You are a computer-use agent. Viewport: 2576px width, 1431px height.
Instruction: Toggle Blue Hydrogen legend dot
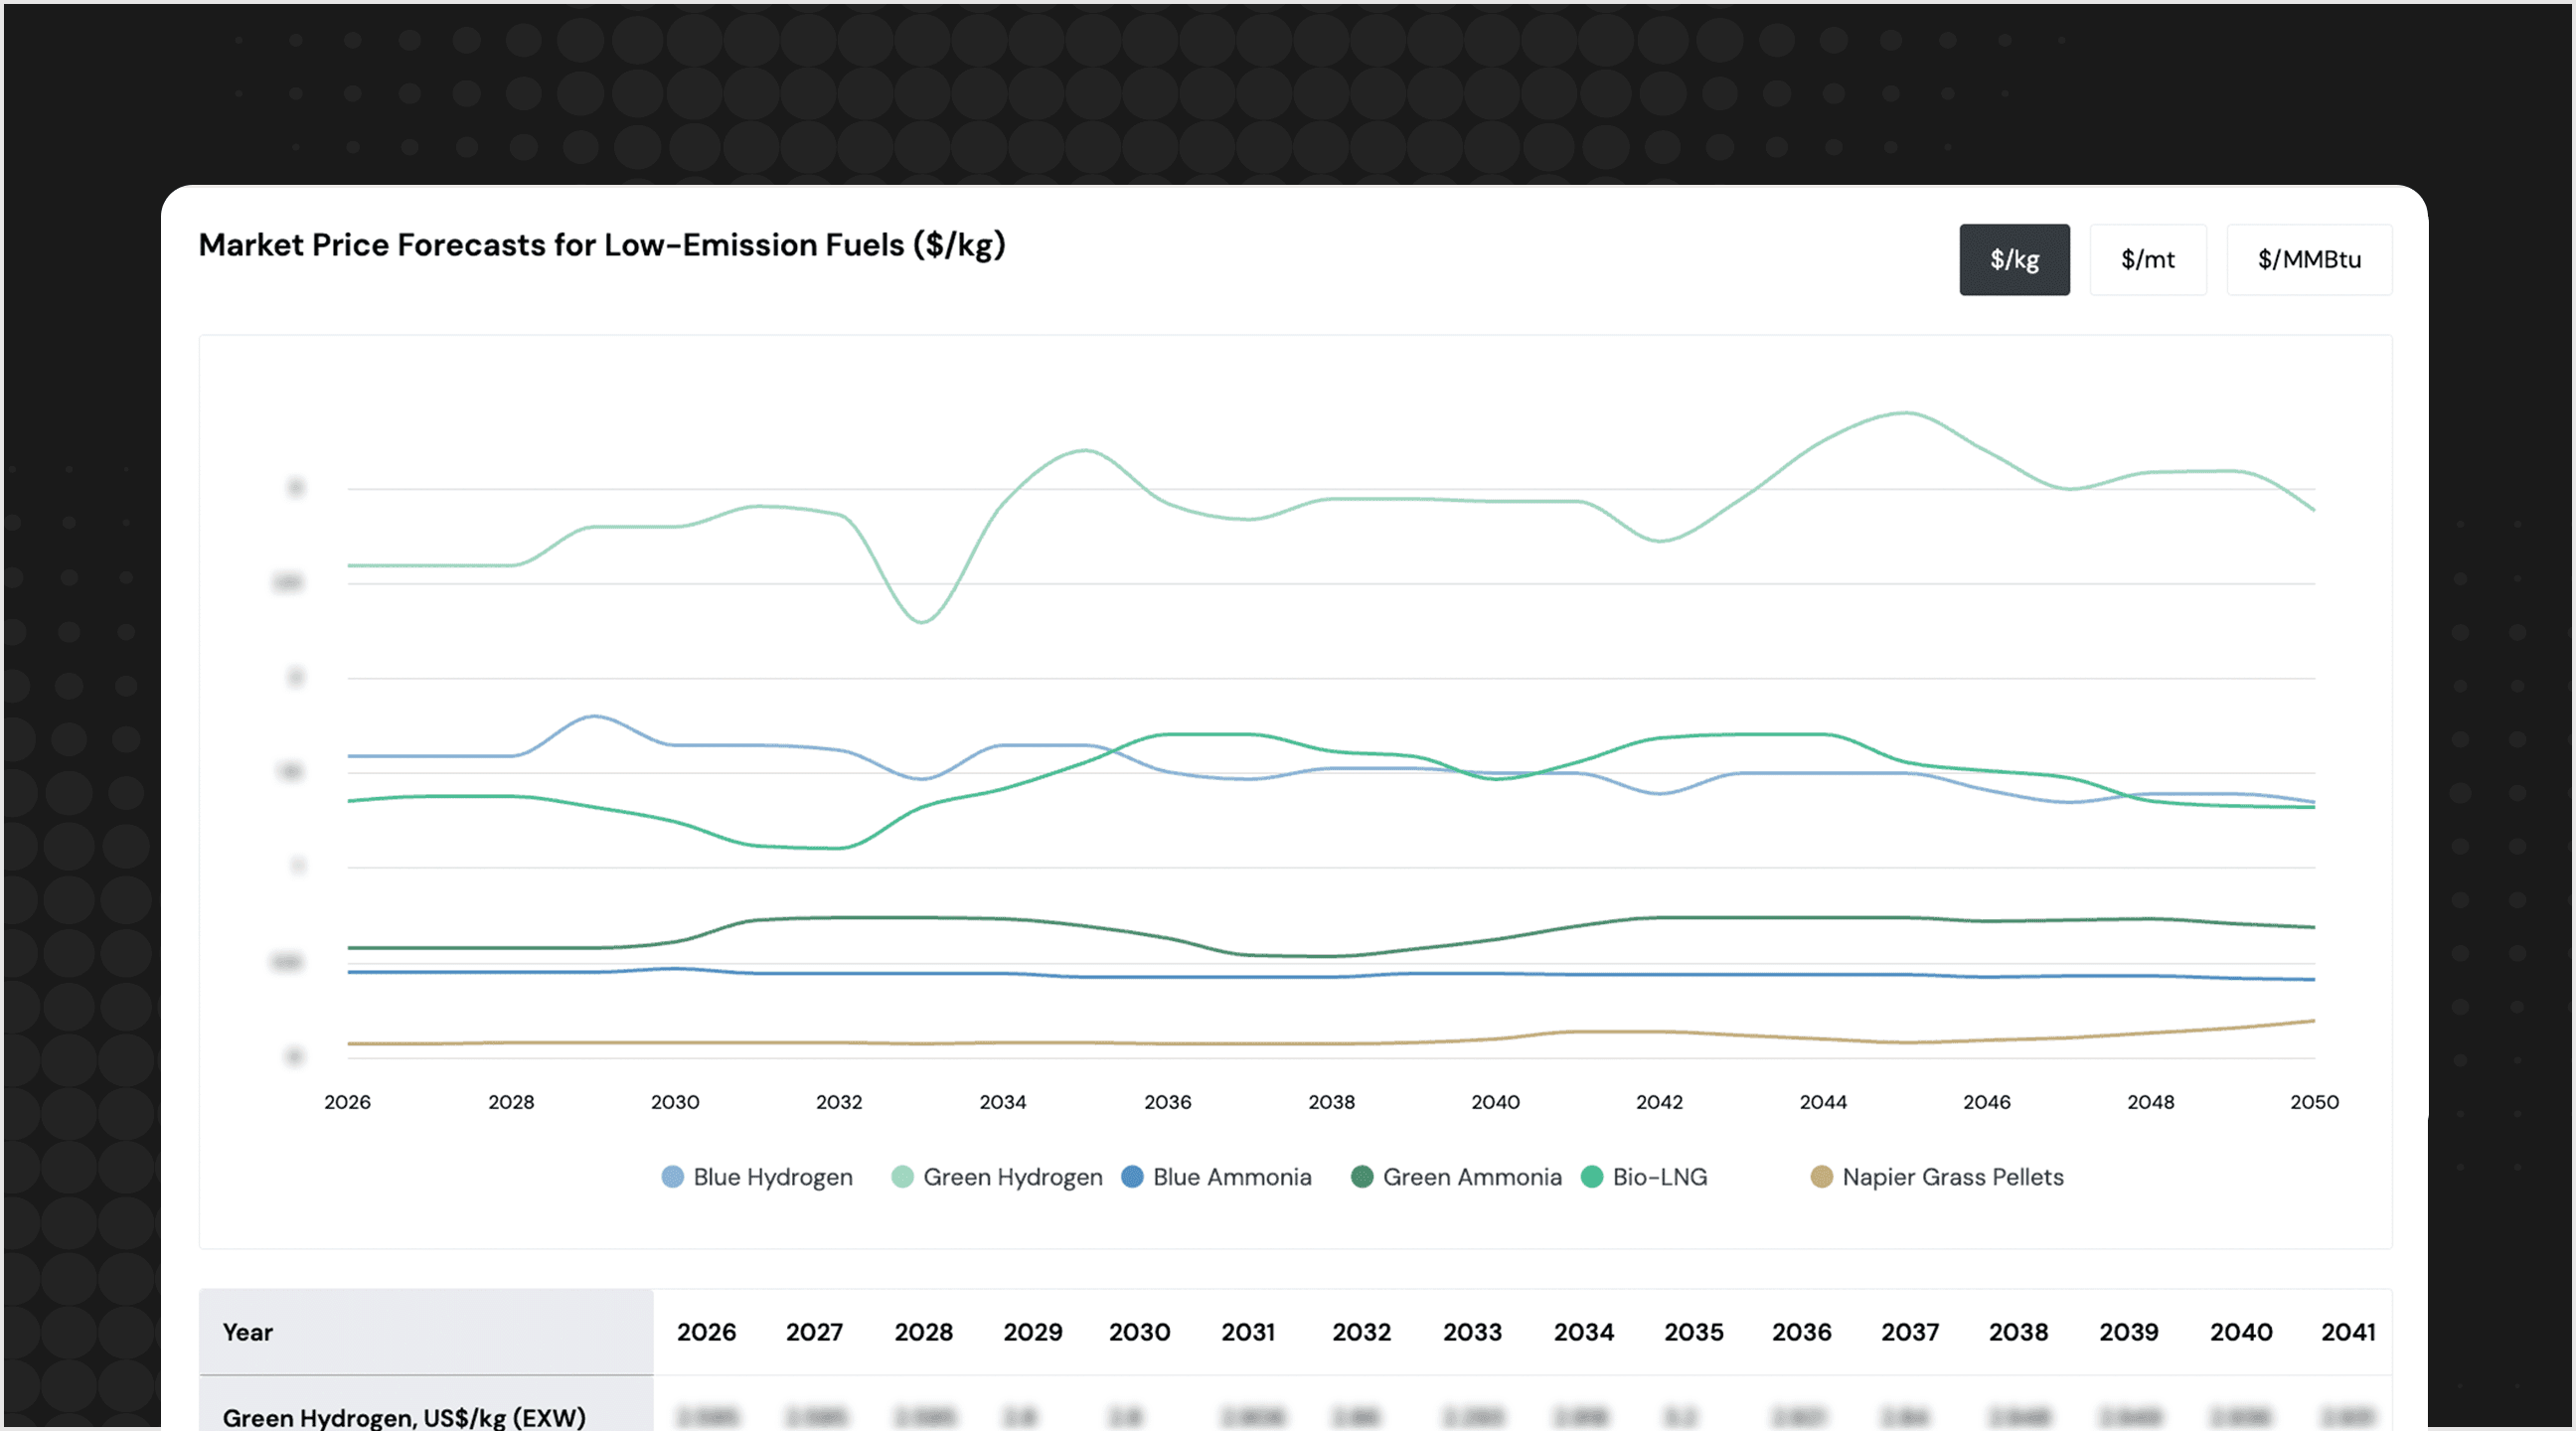pyautogui.click(x=673, y=1177)
